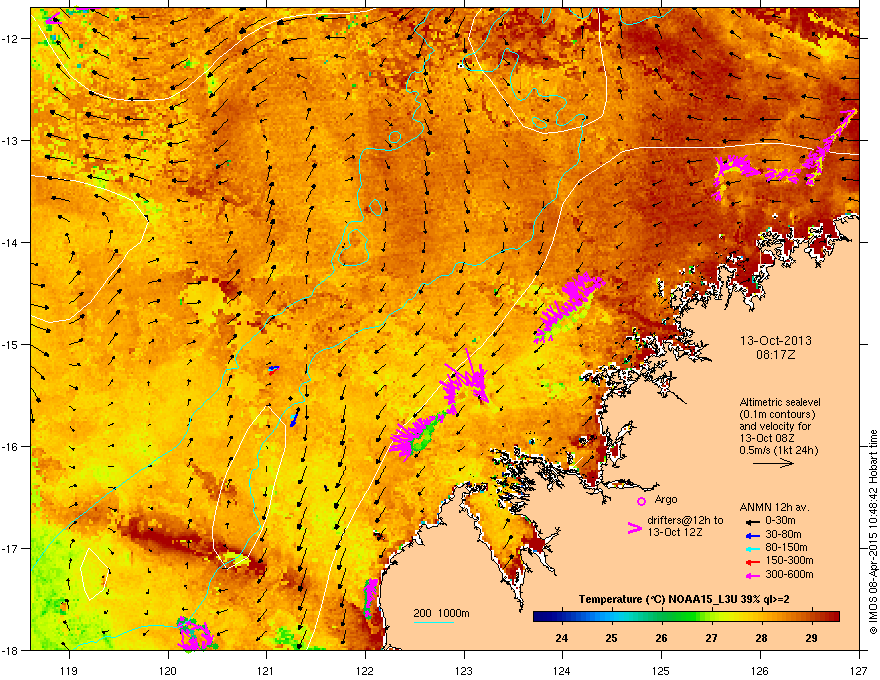
Task: Click the 'Argo' legend label
Action: (x=666, y=499)
